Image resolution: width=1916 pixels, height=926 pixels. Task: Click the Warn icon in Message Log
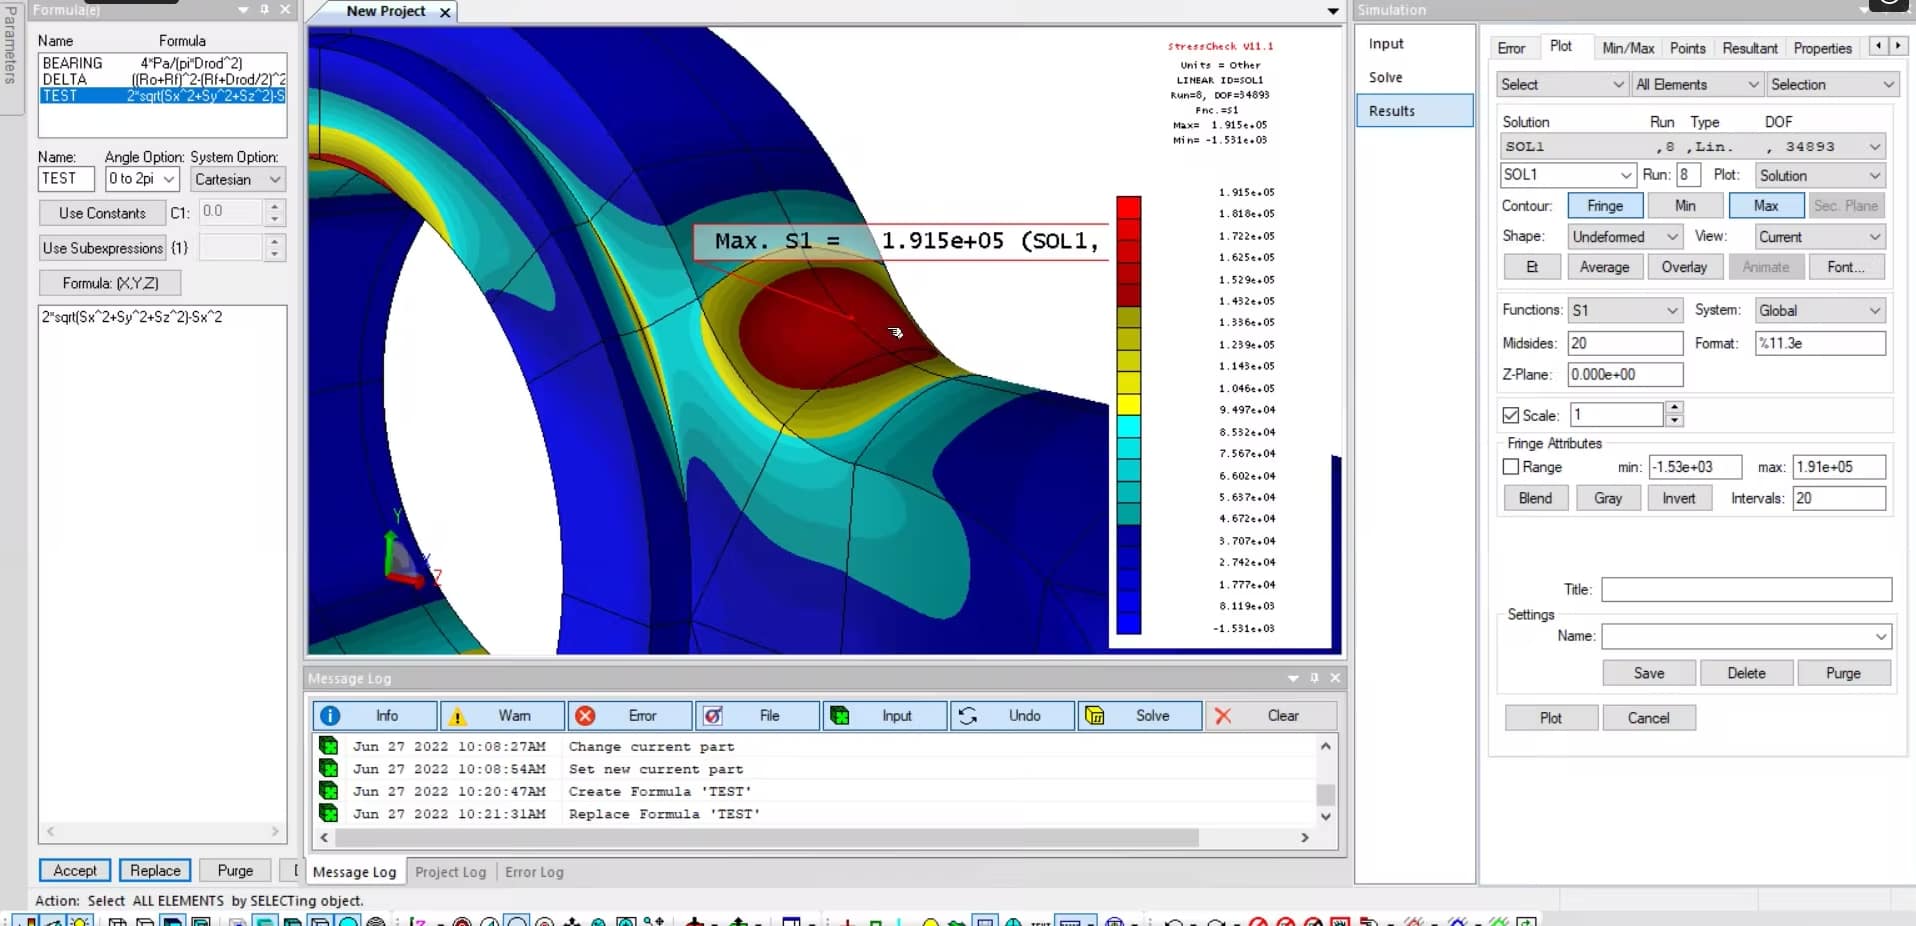[x=458, y=716]
